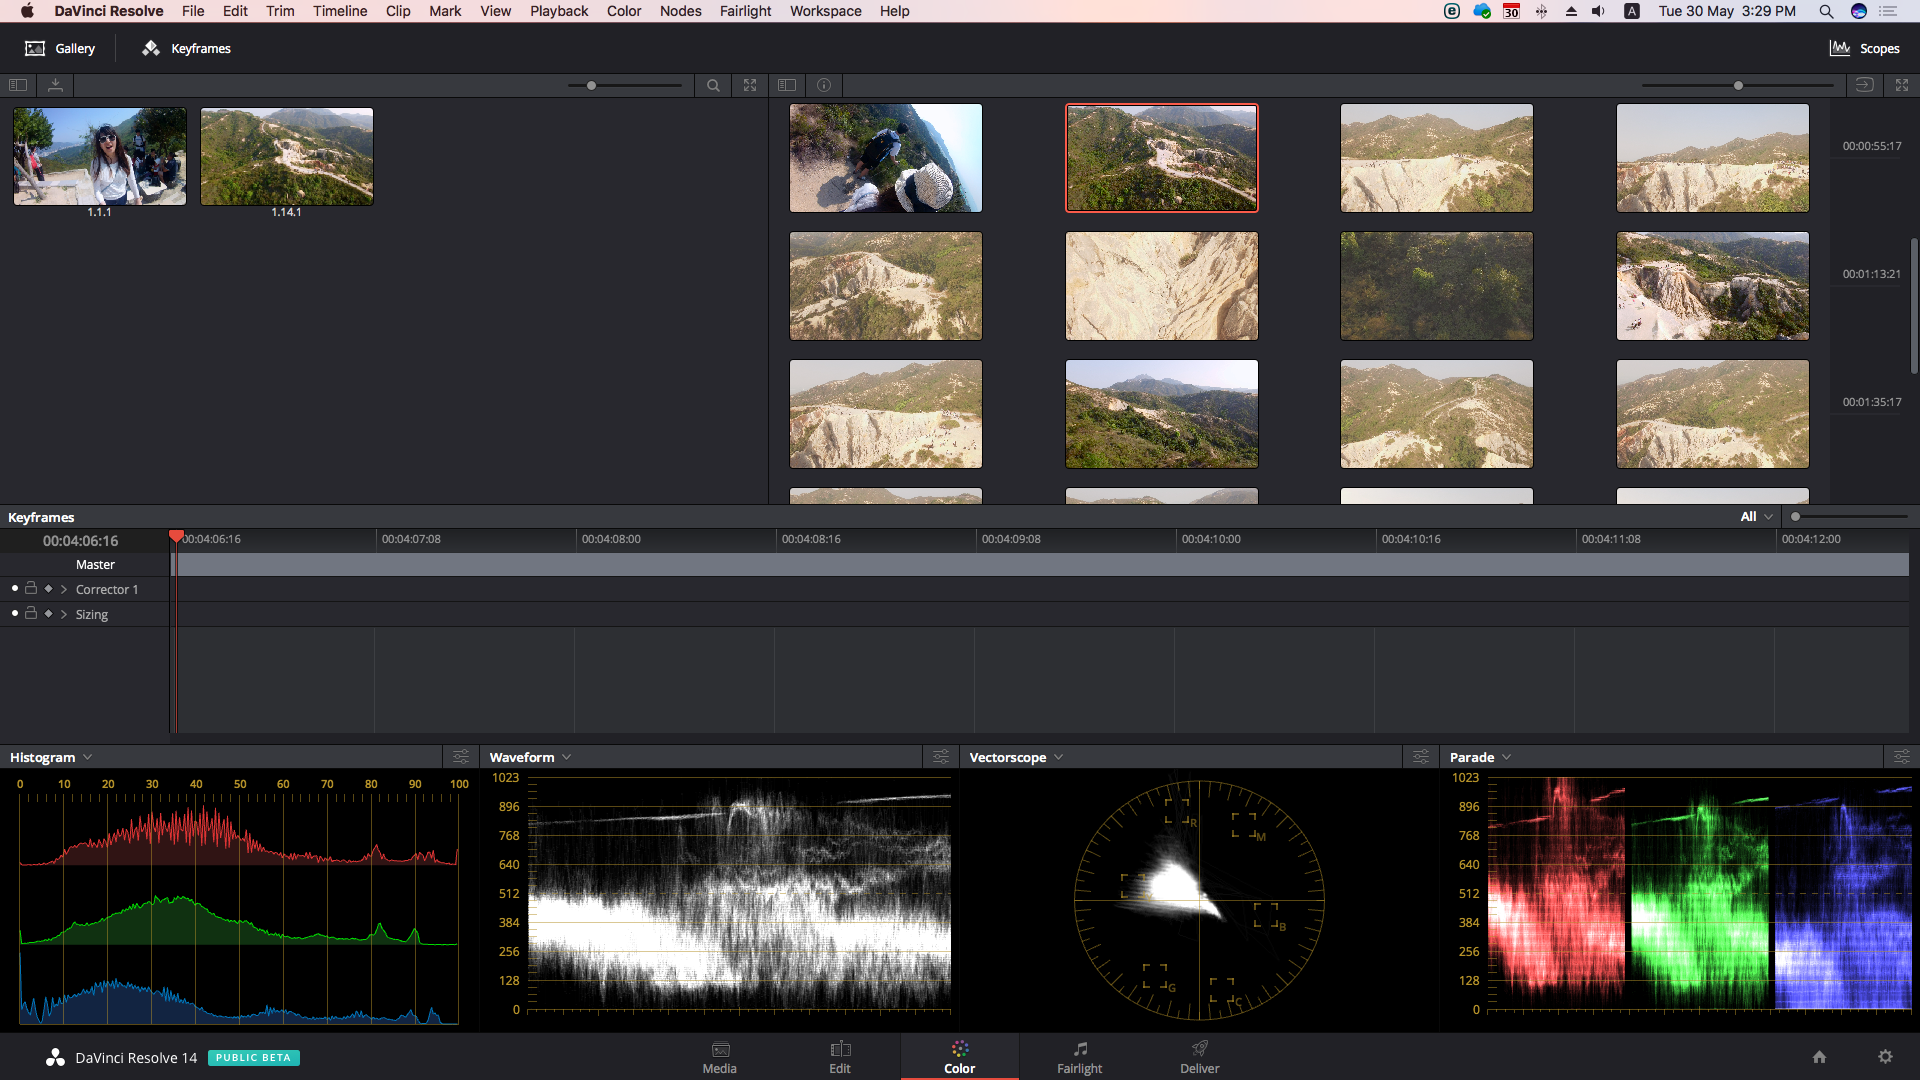Select gallery still 1.14.1 thumbnail
1920x1080 pixels.
tap(287, 157)
